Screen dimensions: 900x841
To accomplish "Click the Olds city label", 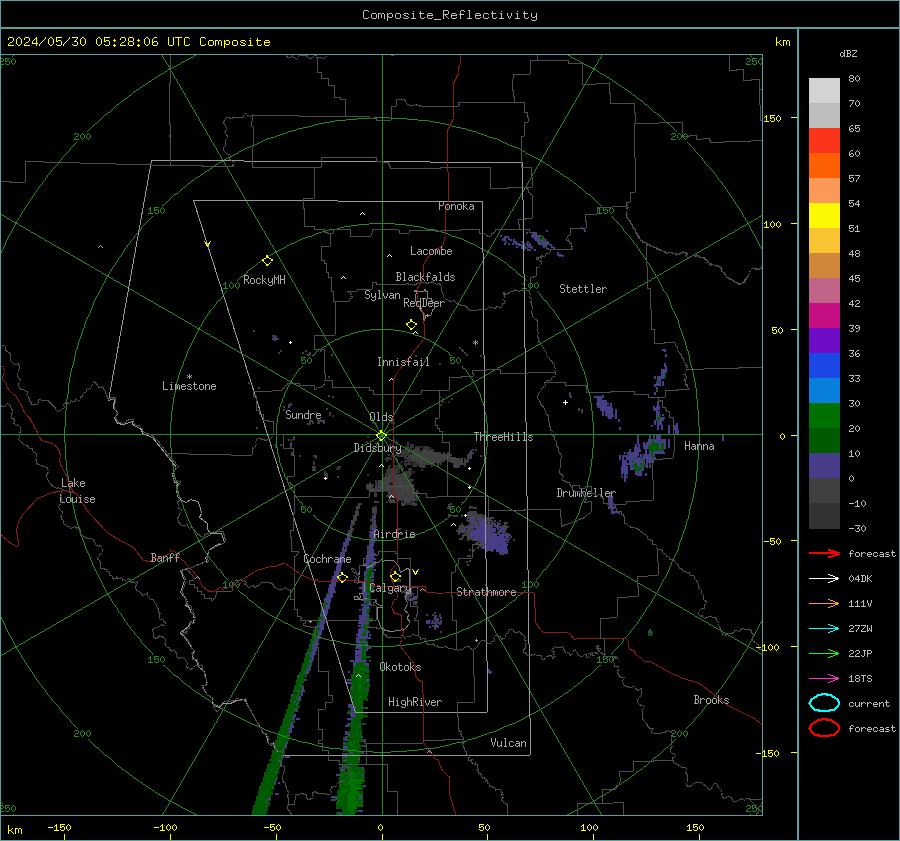I will pos(382,417).
